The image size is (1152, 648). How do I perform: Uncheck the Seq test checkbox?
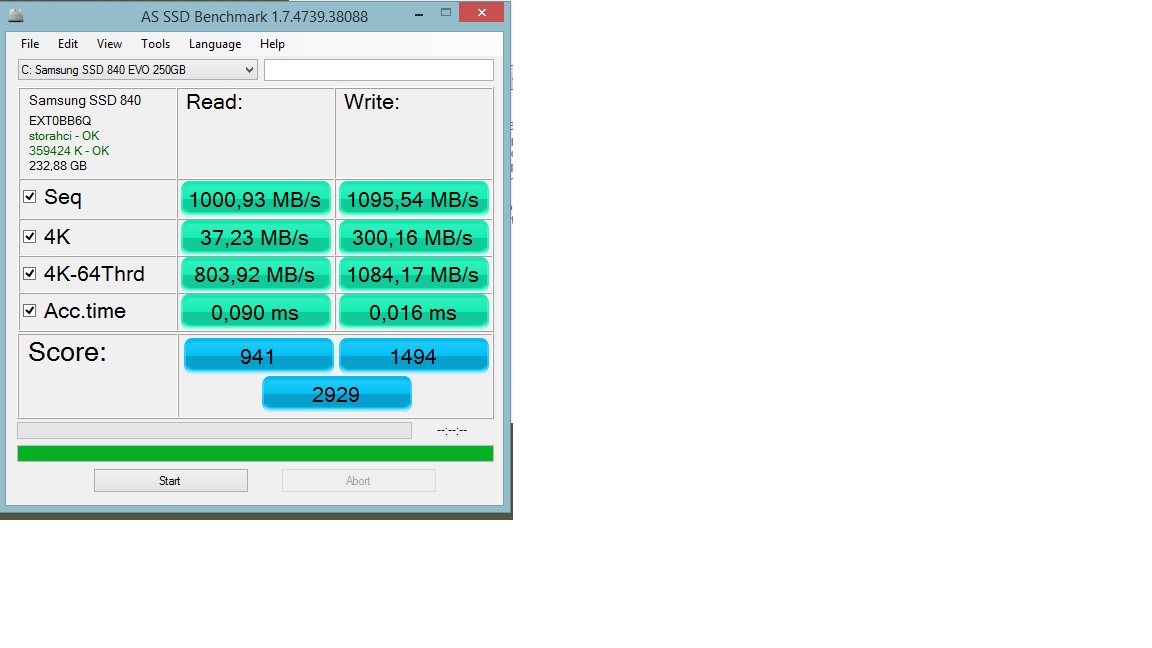(29, 197)
